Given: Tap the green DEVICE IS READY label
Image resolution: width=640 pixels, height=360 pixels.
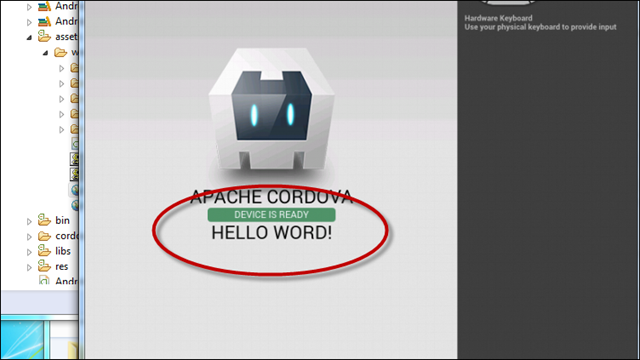Looking at the screenshot, I should pos(271,215).
